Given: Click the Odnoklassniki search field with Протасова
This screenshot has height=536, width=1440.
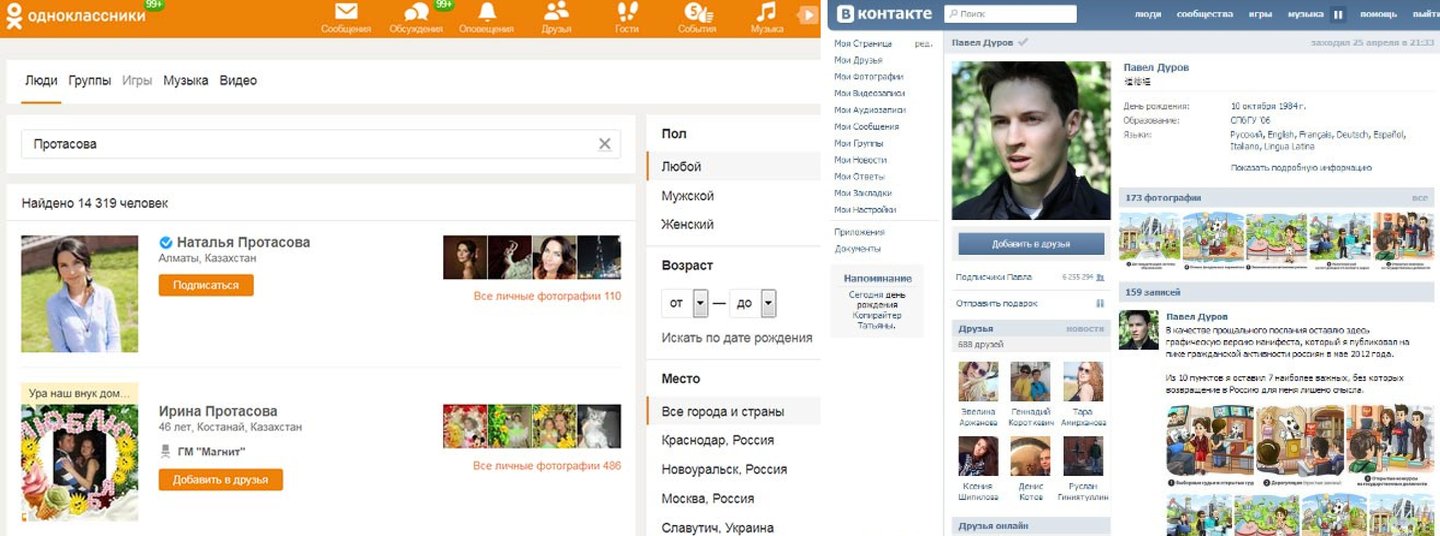Looking at the screenshot, I should point(321,144).
